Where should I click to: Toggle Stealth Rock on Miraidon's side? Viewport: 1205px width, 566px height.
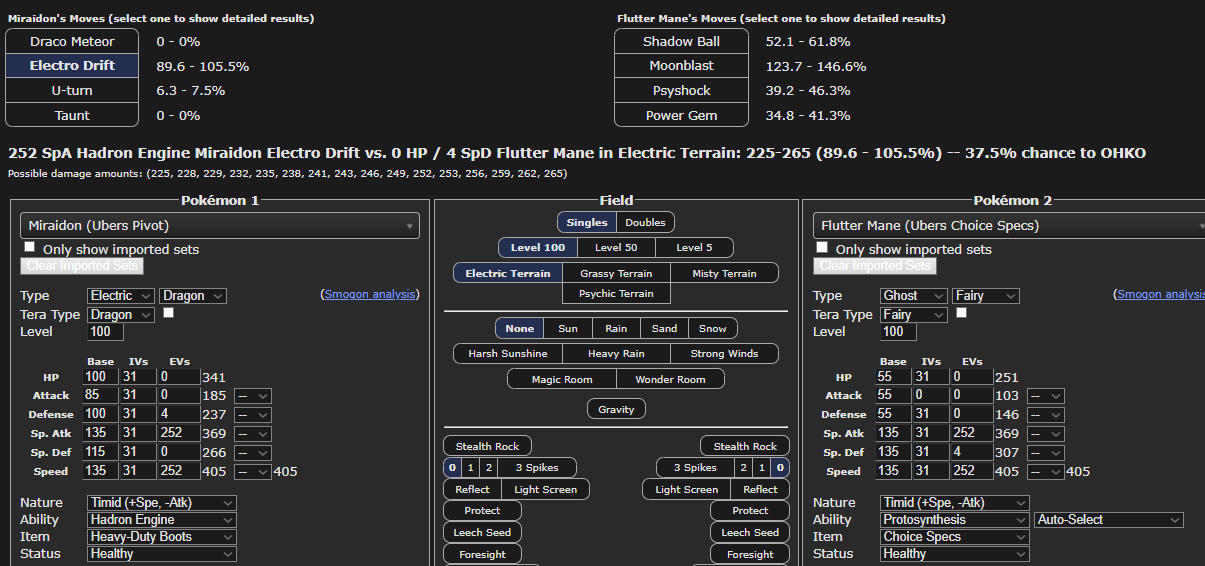[487, 446]
